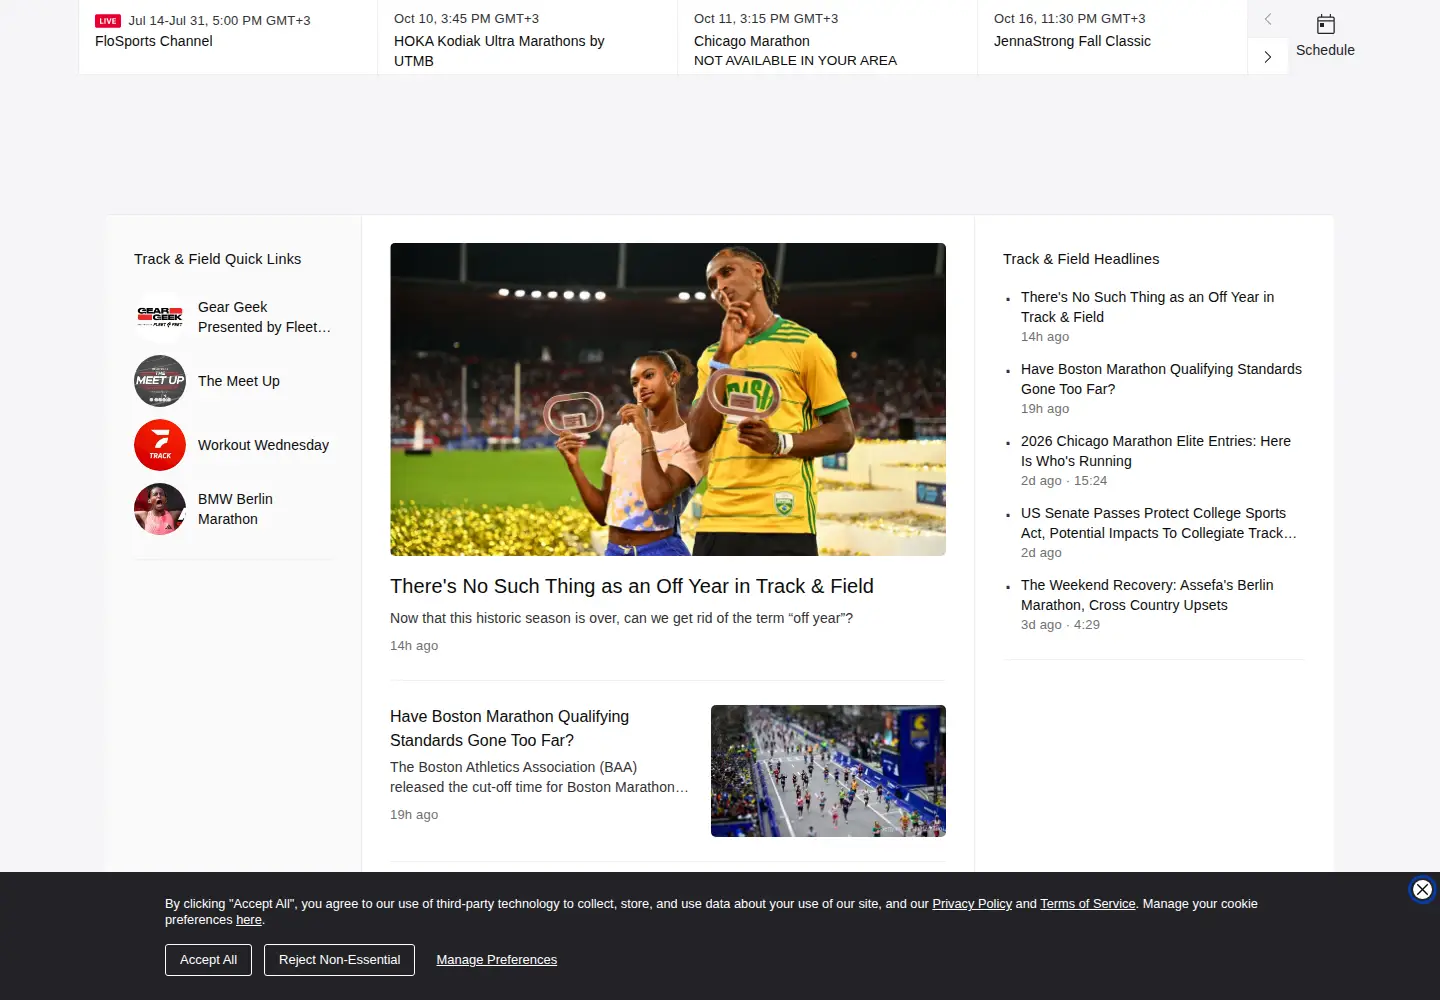Click the LIVE badge on FloSports Channel
This screenshot has height=1000, width=1440.
click(x=108, y=21)
